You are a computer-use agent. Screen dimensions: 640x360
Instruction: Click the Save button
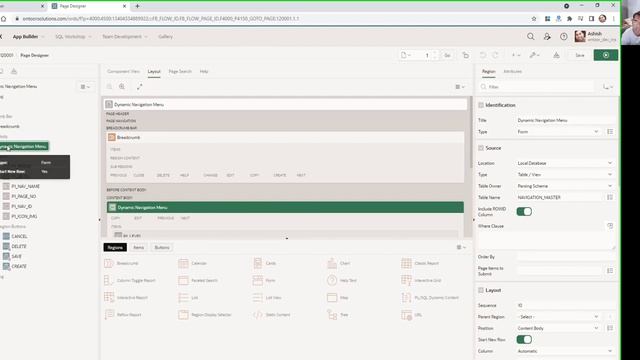point(580,55)
